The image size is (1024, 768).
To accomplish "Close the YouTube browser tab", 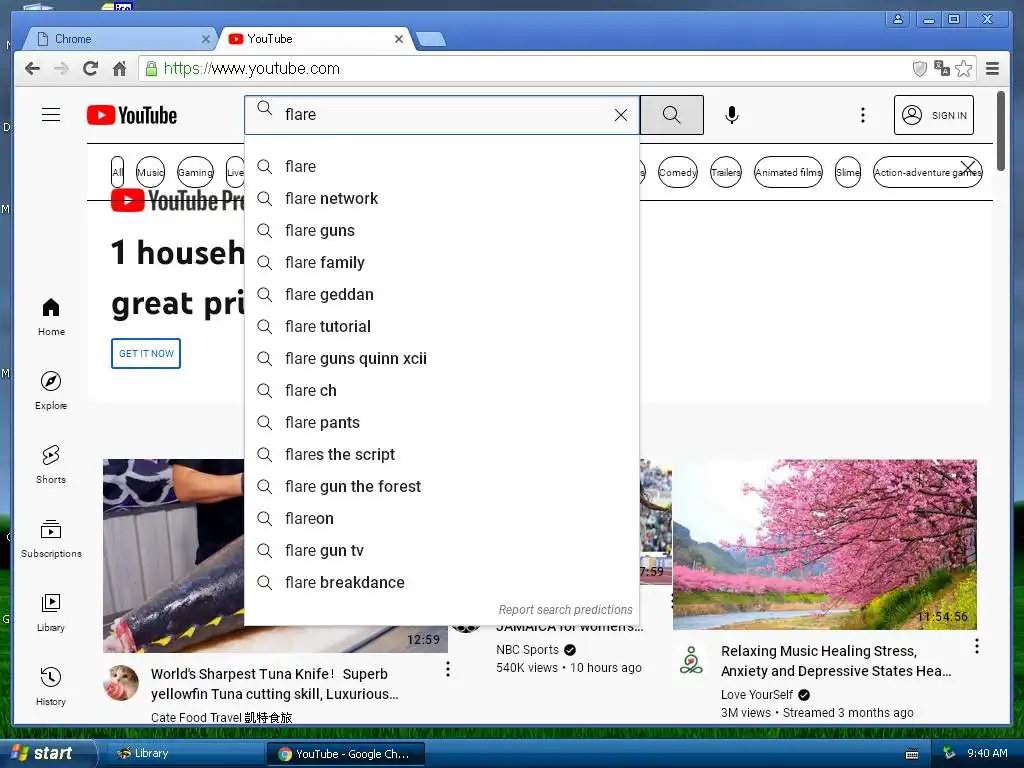I will click(x=399, y=39).
